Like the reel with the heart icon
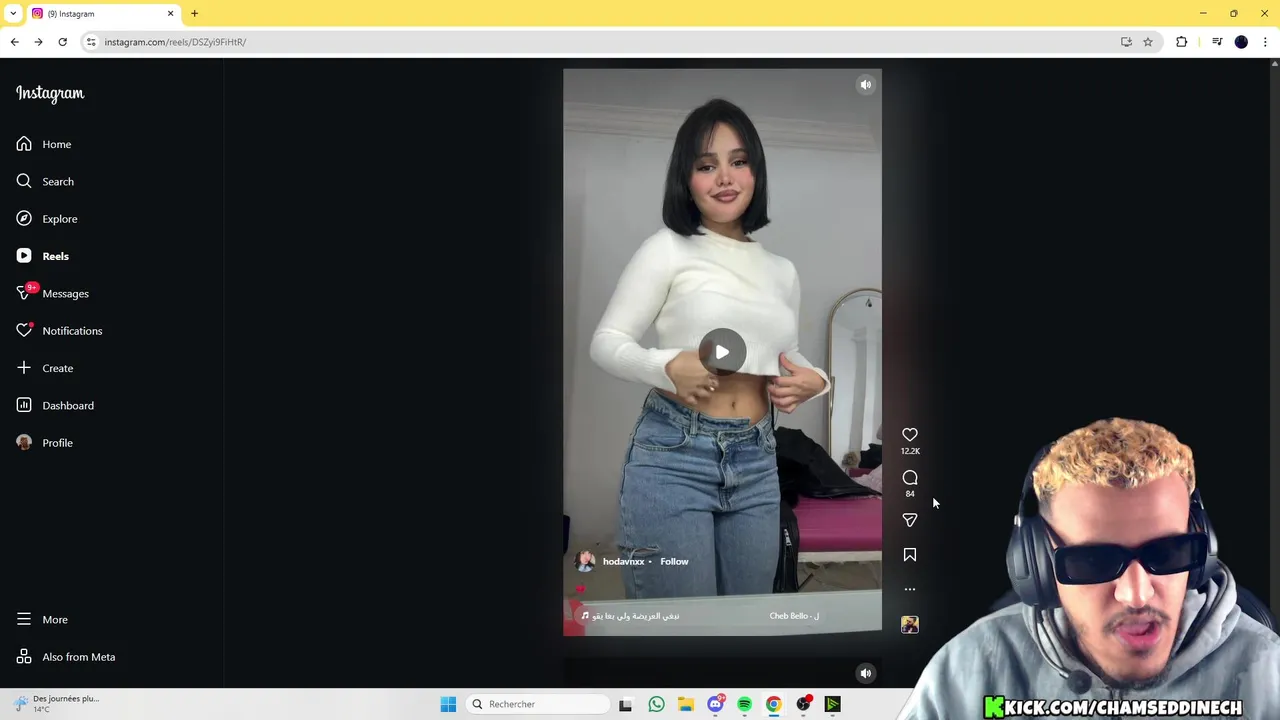Viewport: 1280px width, 720px height. click(910, 435)
